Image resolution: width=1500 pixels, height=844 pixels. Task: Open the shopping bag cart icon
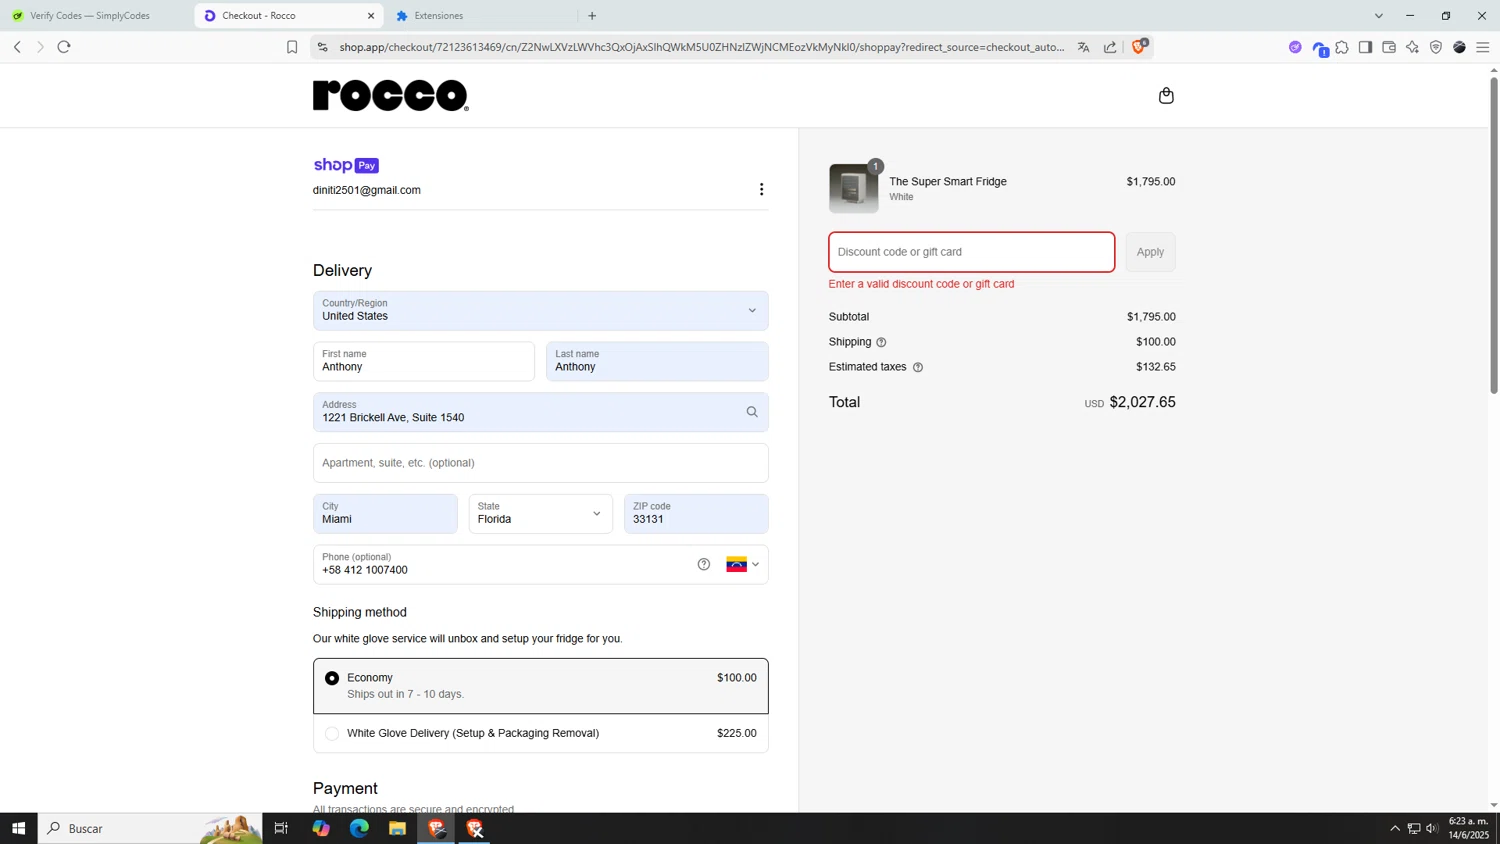pos(1165,96)
